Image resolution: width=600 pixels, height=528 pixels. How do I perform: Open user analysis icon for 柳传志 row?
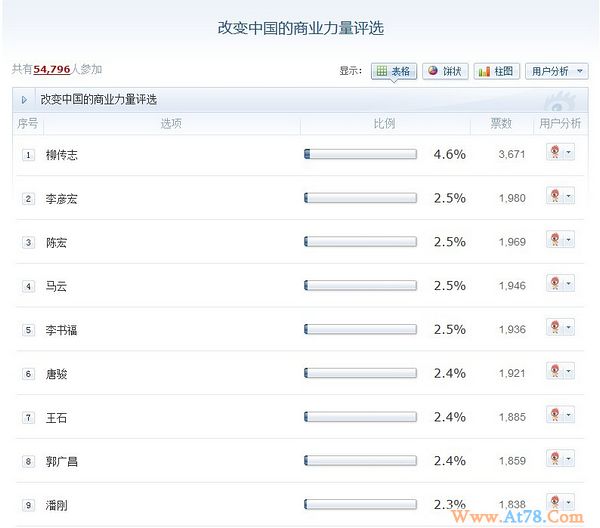(x=554, y=152)
